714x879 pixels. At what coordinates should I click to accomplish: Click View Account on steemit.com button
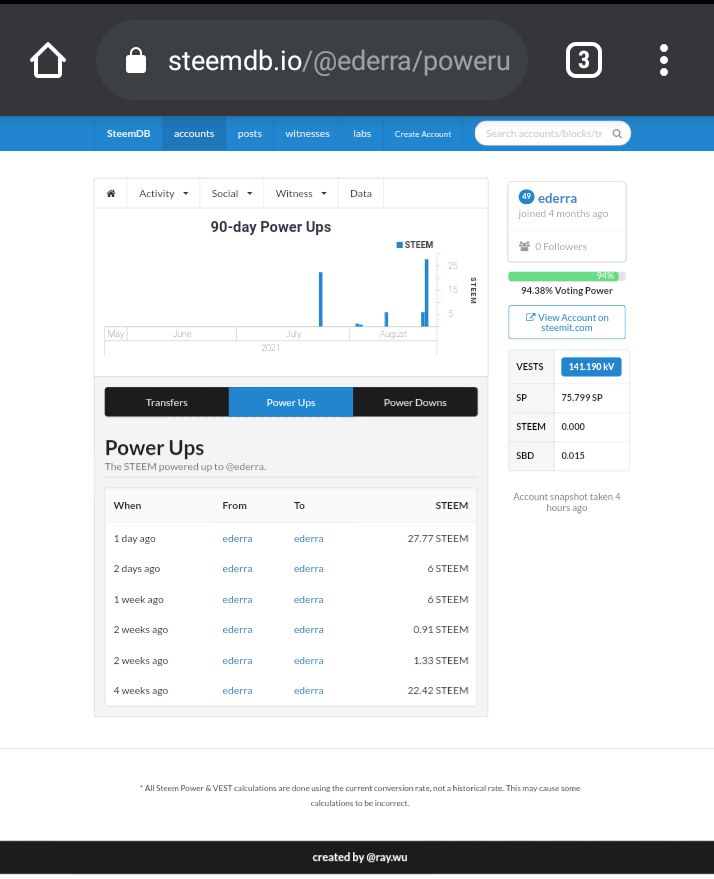click(567, 322)
